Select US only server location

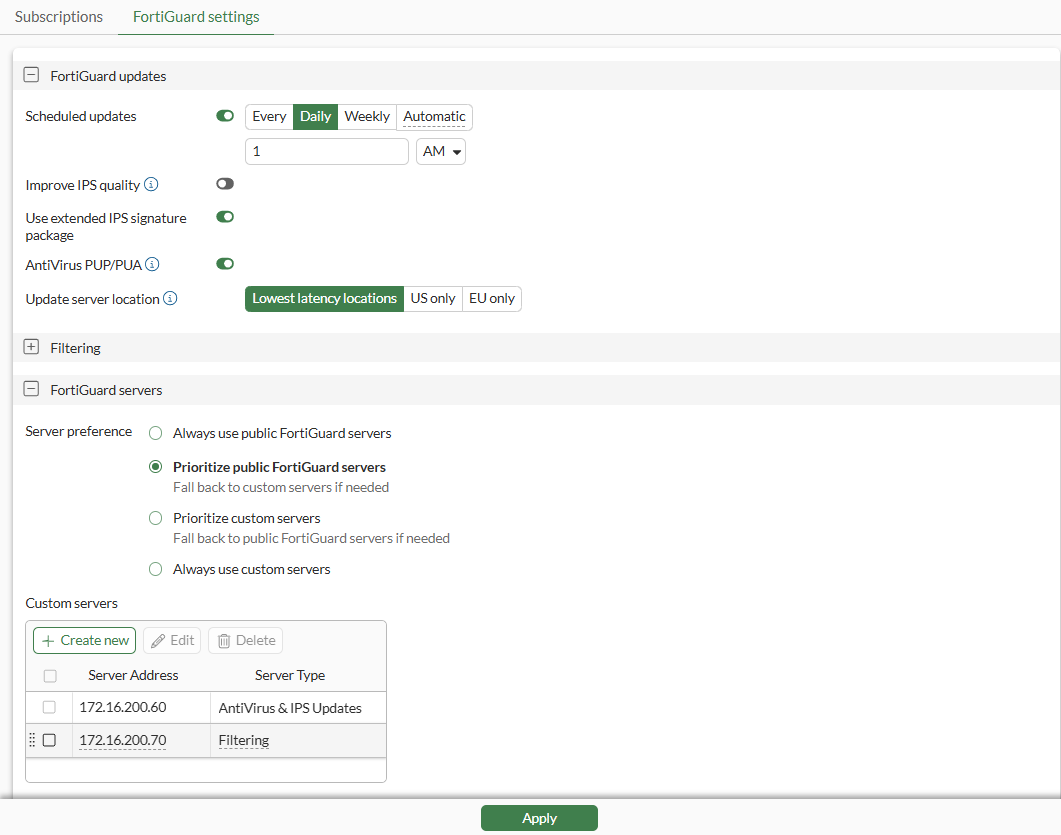coord(433,298)
